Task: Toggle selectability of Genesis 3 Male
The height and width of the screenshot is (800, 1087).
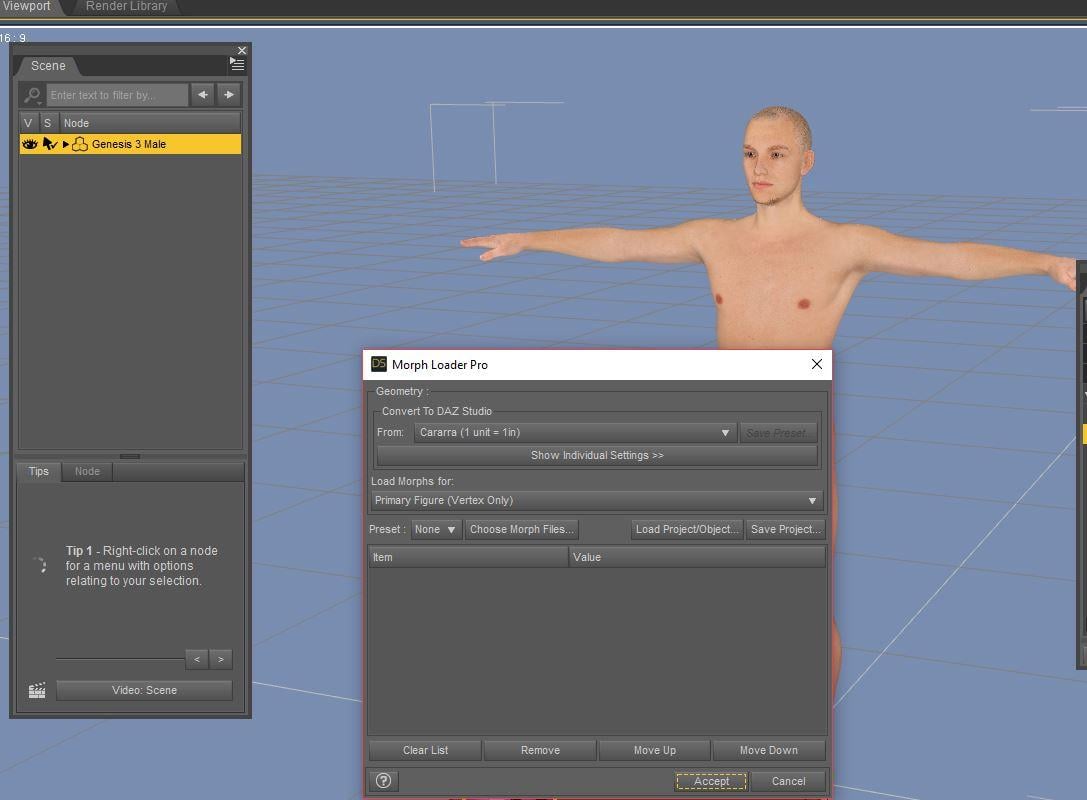Action: tap(48, 144)
